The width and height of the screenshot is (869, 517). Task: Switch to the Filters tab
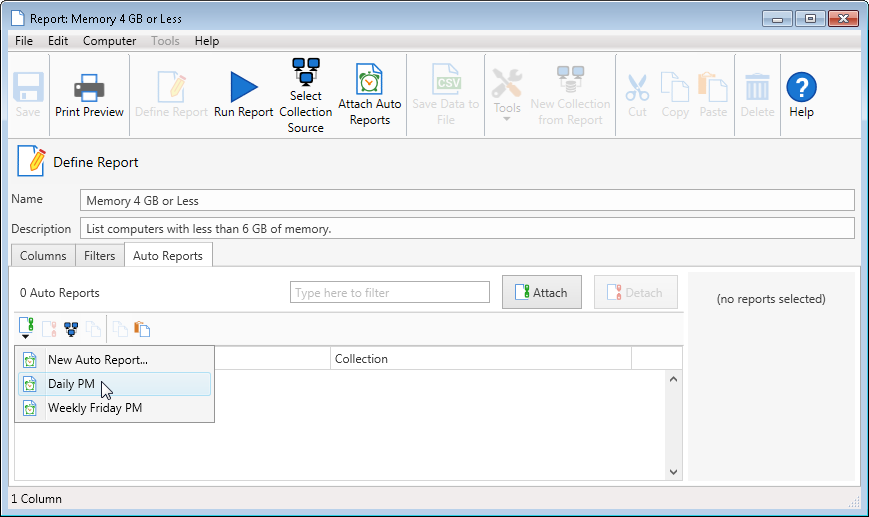100,256
